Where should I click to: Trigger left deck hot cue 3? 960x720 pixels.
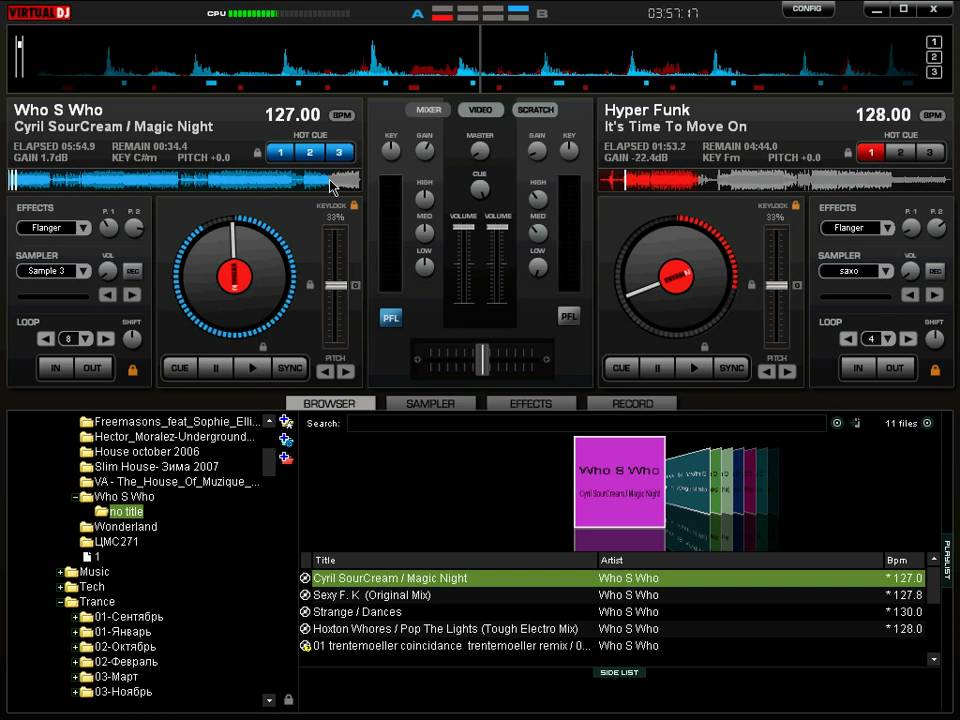tap(339, 152)
